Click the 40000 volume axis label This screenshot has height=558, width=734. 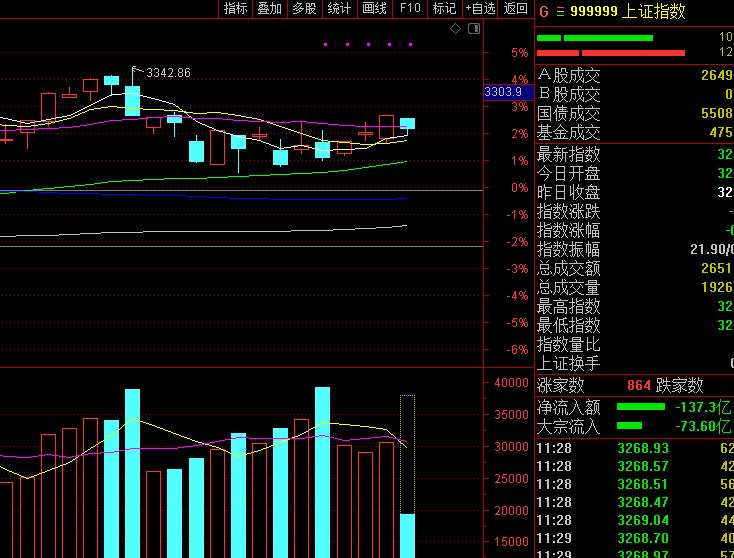coord(511,383)
